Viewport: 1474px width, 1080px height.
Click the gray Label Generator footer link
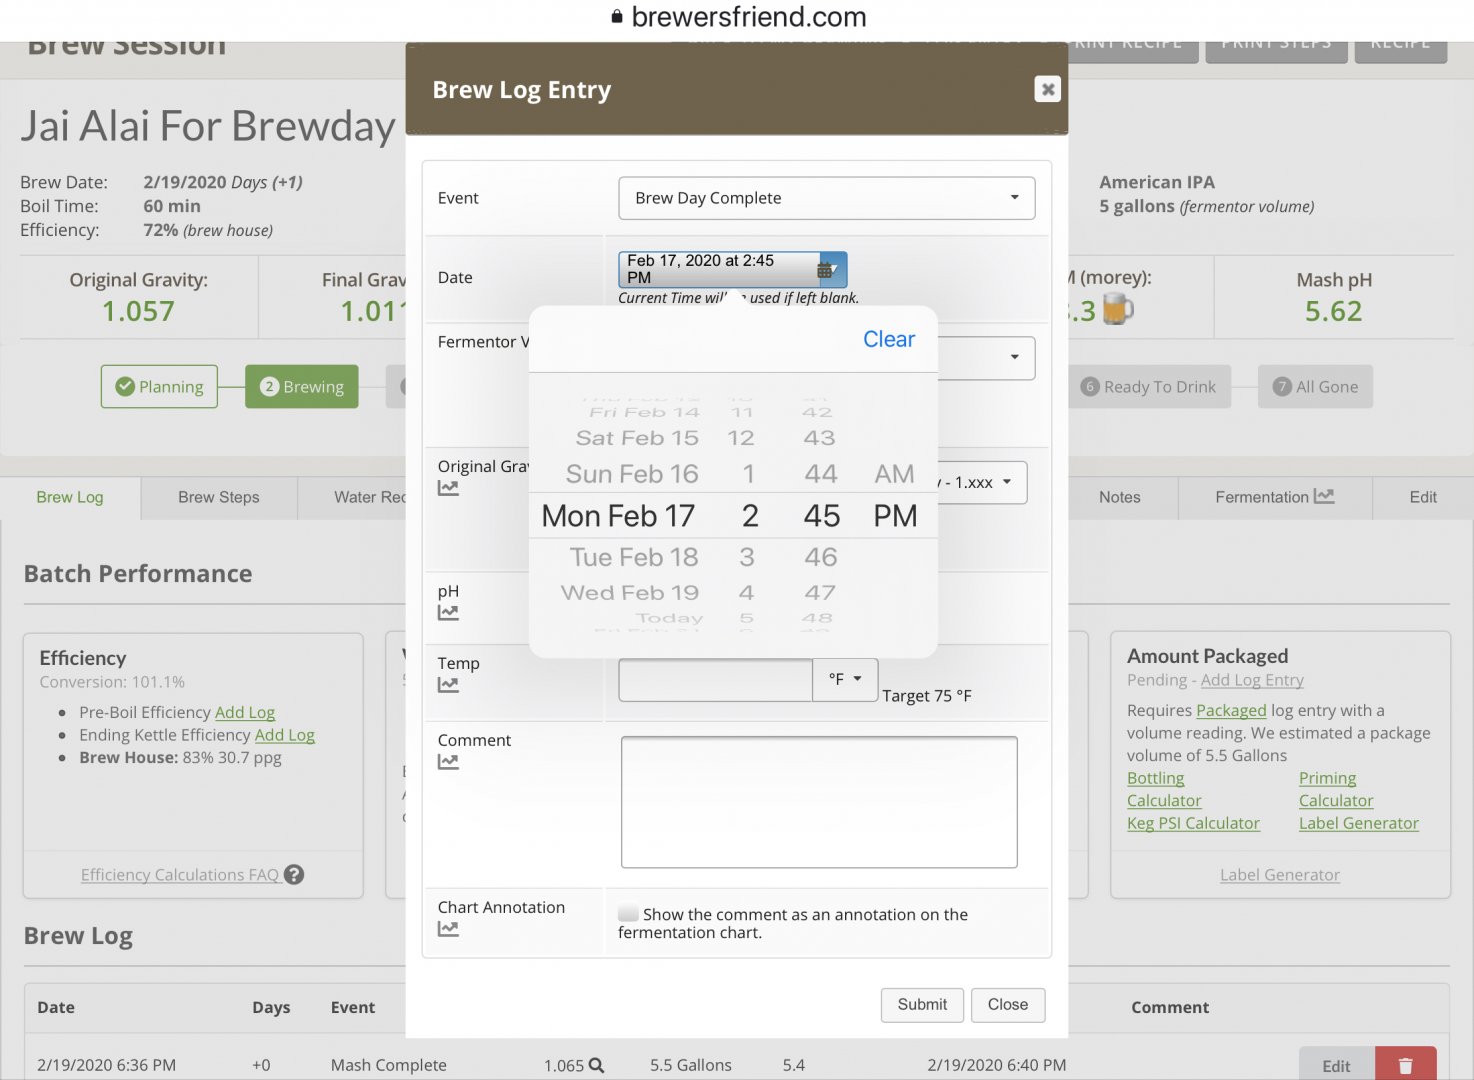1280,875
